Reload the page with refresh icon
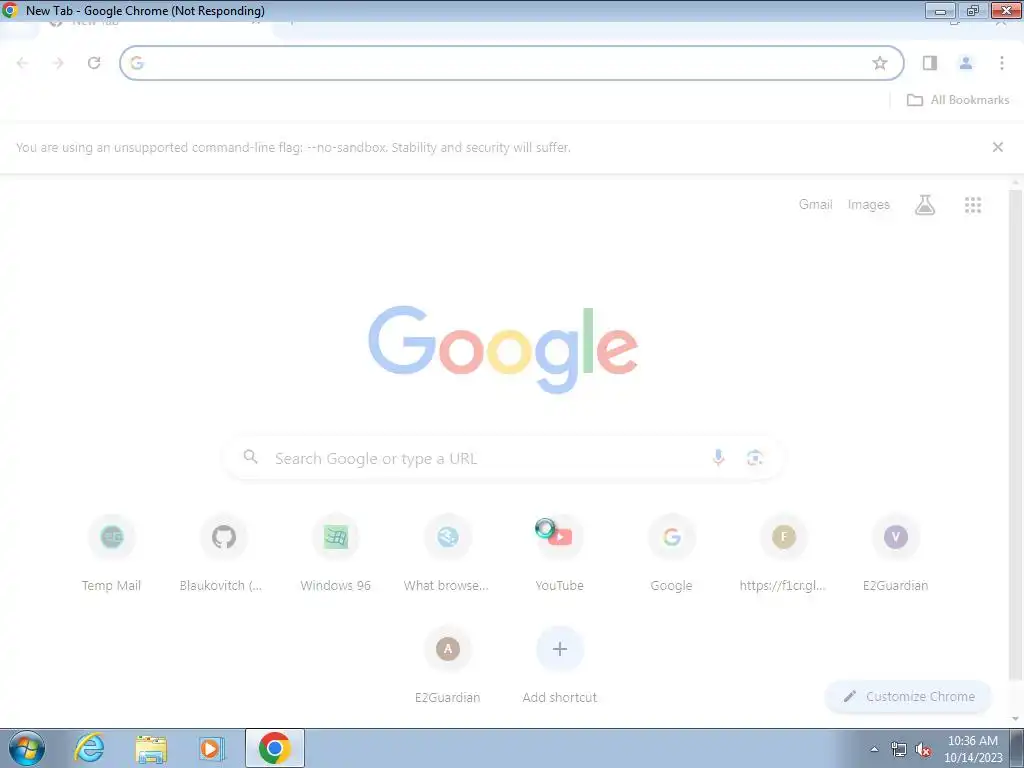 (x=94, y=63)
